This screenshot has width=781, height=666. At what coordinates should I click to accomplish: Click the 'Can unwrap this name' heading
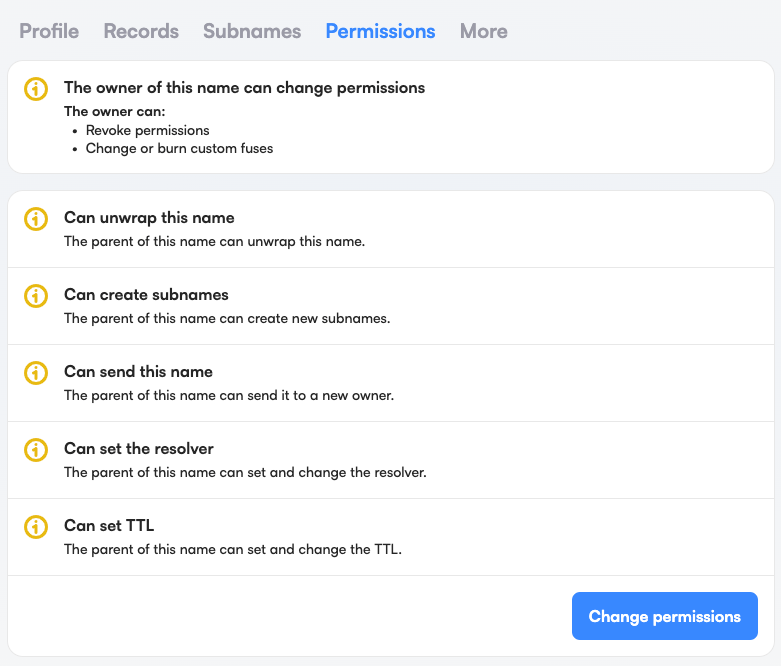point(149,218)
